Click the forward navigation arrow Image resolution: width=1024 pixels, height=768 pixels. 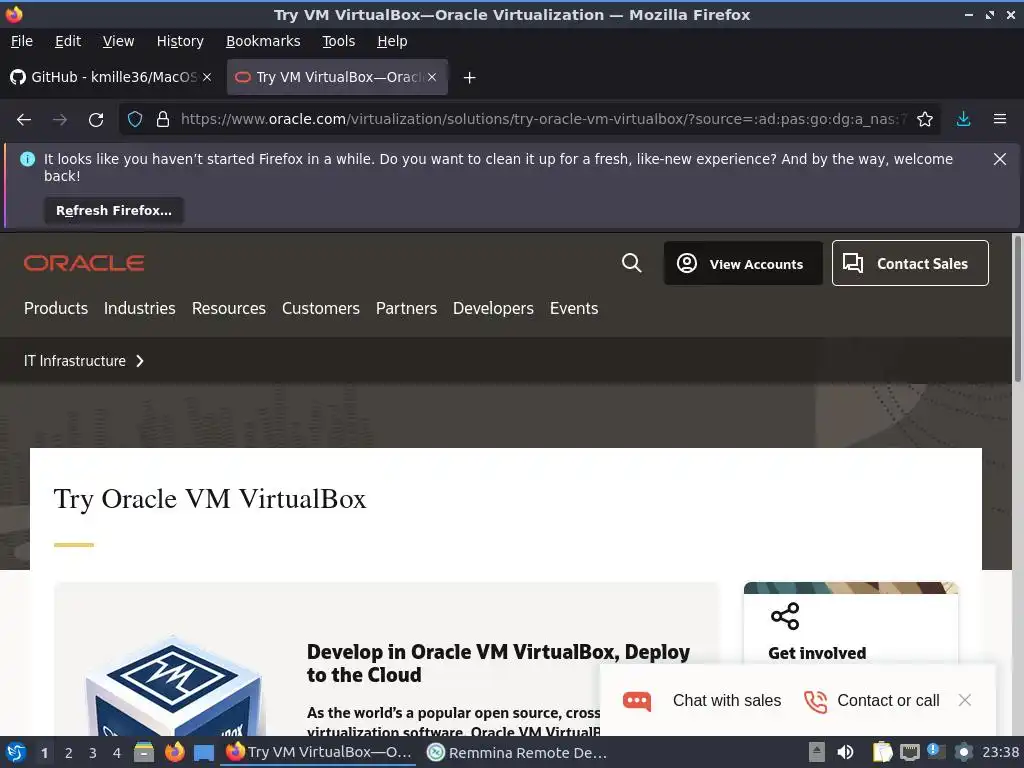pyautogui.click(x=59, y=120)
